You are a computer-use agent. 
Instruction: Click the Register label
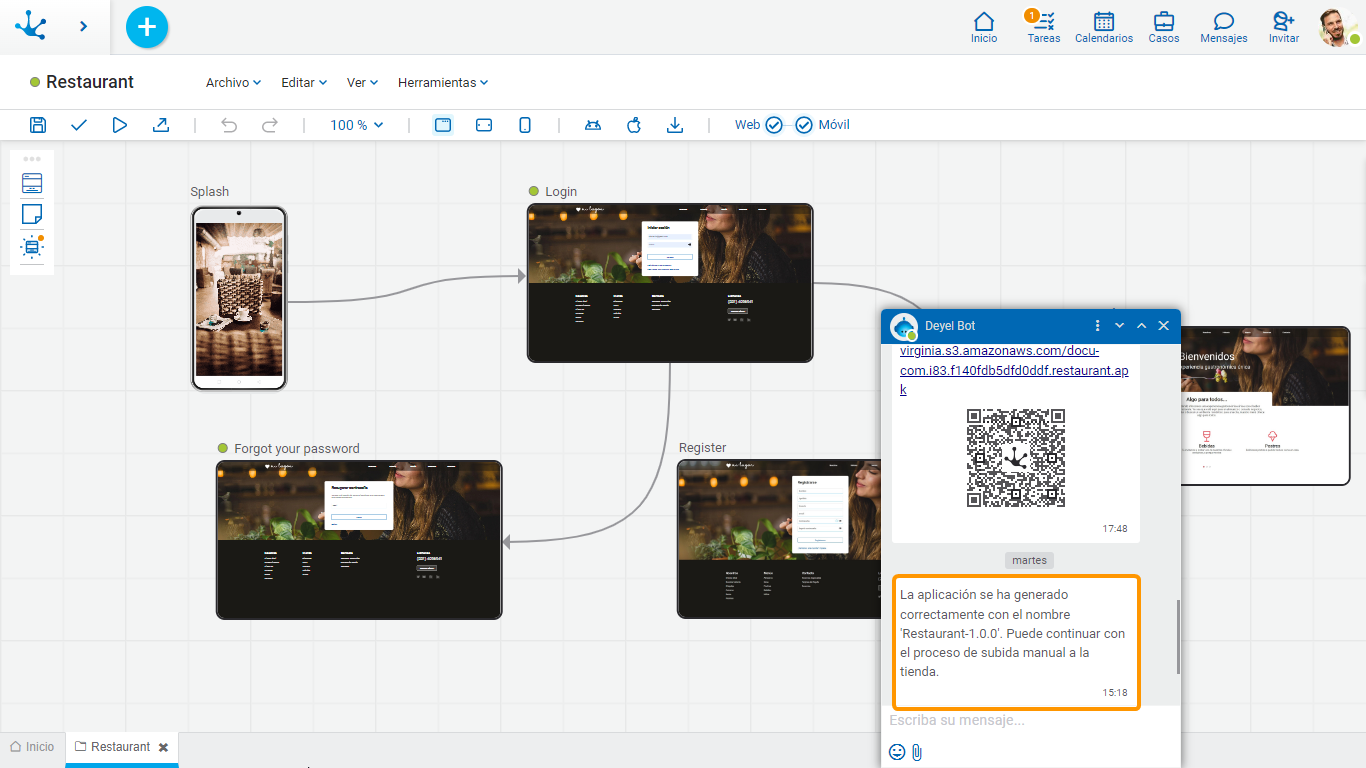coord(703,448)
